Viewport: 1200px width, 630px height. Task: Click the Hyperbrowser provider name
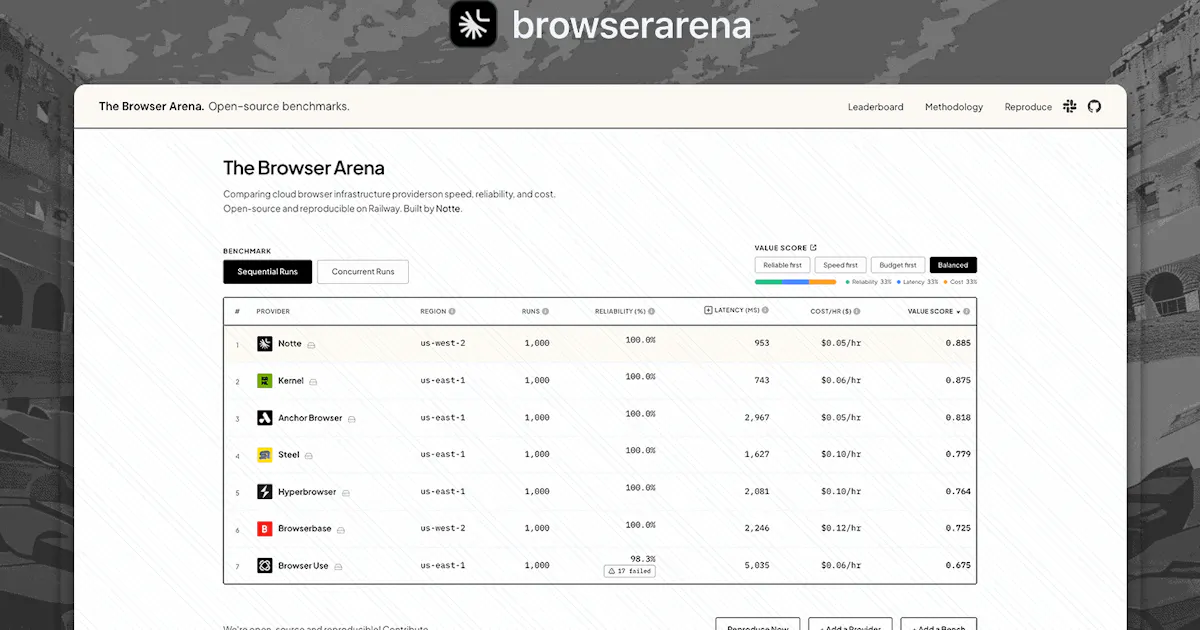point(307,492)
